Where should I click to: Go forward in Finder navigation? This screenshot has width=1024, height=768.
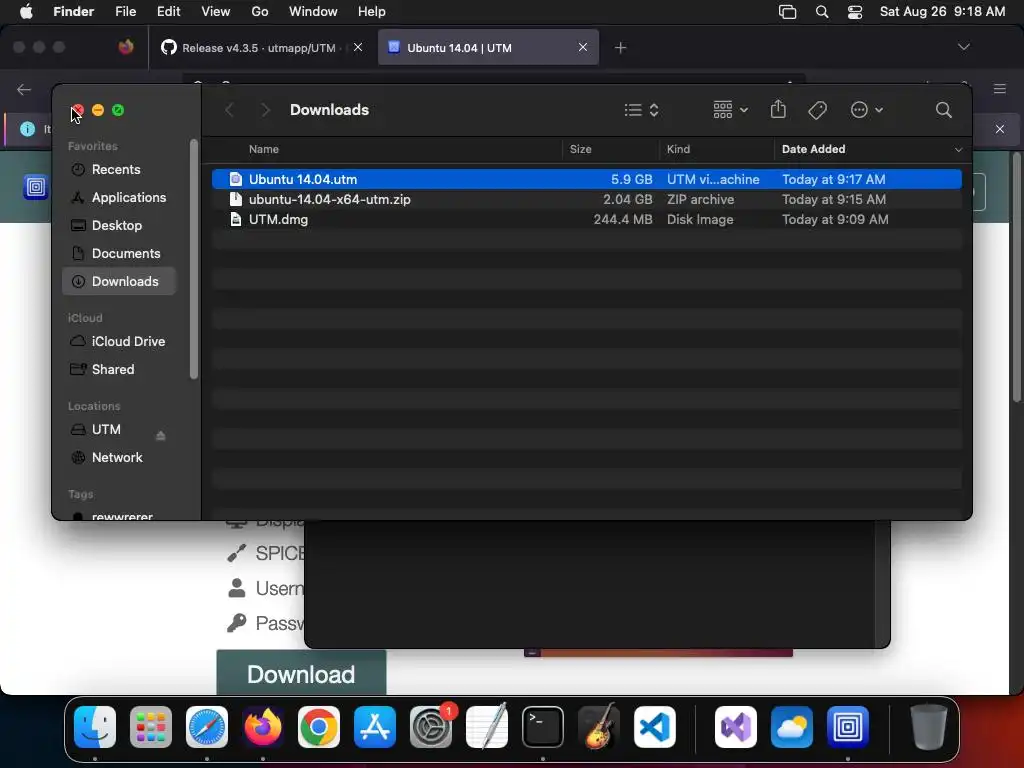[x=264, y=110]
